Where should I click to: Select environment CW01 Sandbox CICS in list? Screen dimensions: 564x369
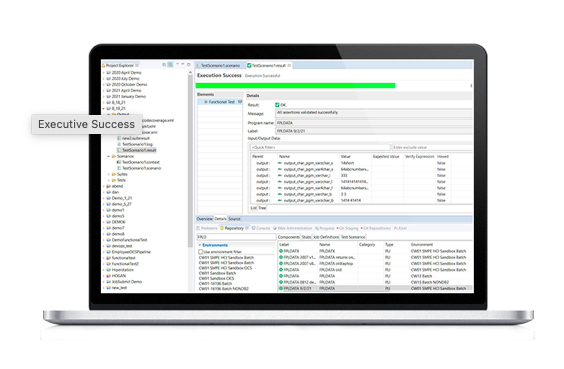click(x=217, y=278)
